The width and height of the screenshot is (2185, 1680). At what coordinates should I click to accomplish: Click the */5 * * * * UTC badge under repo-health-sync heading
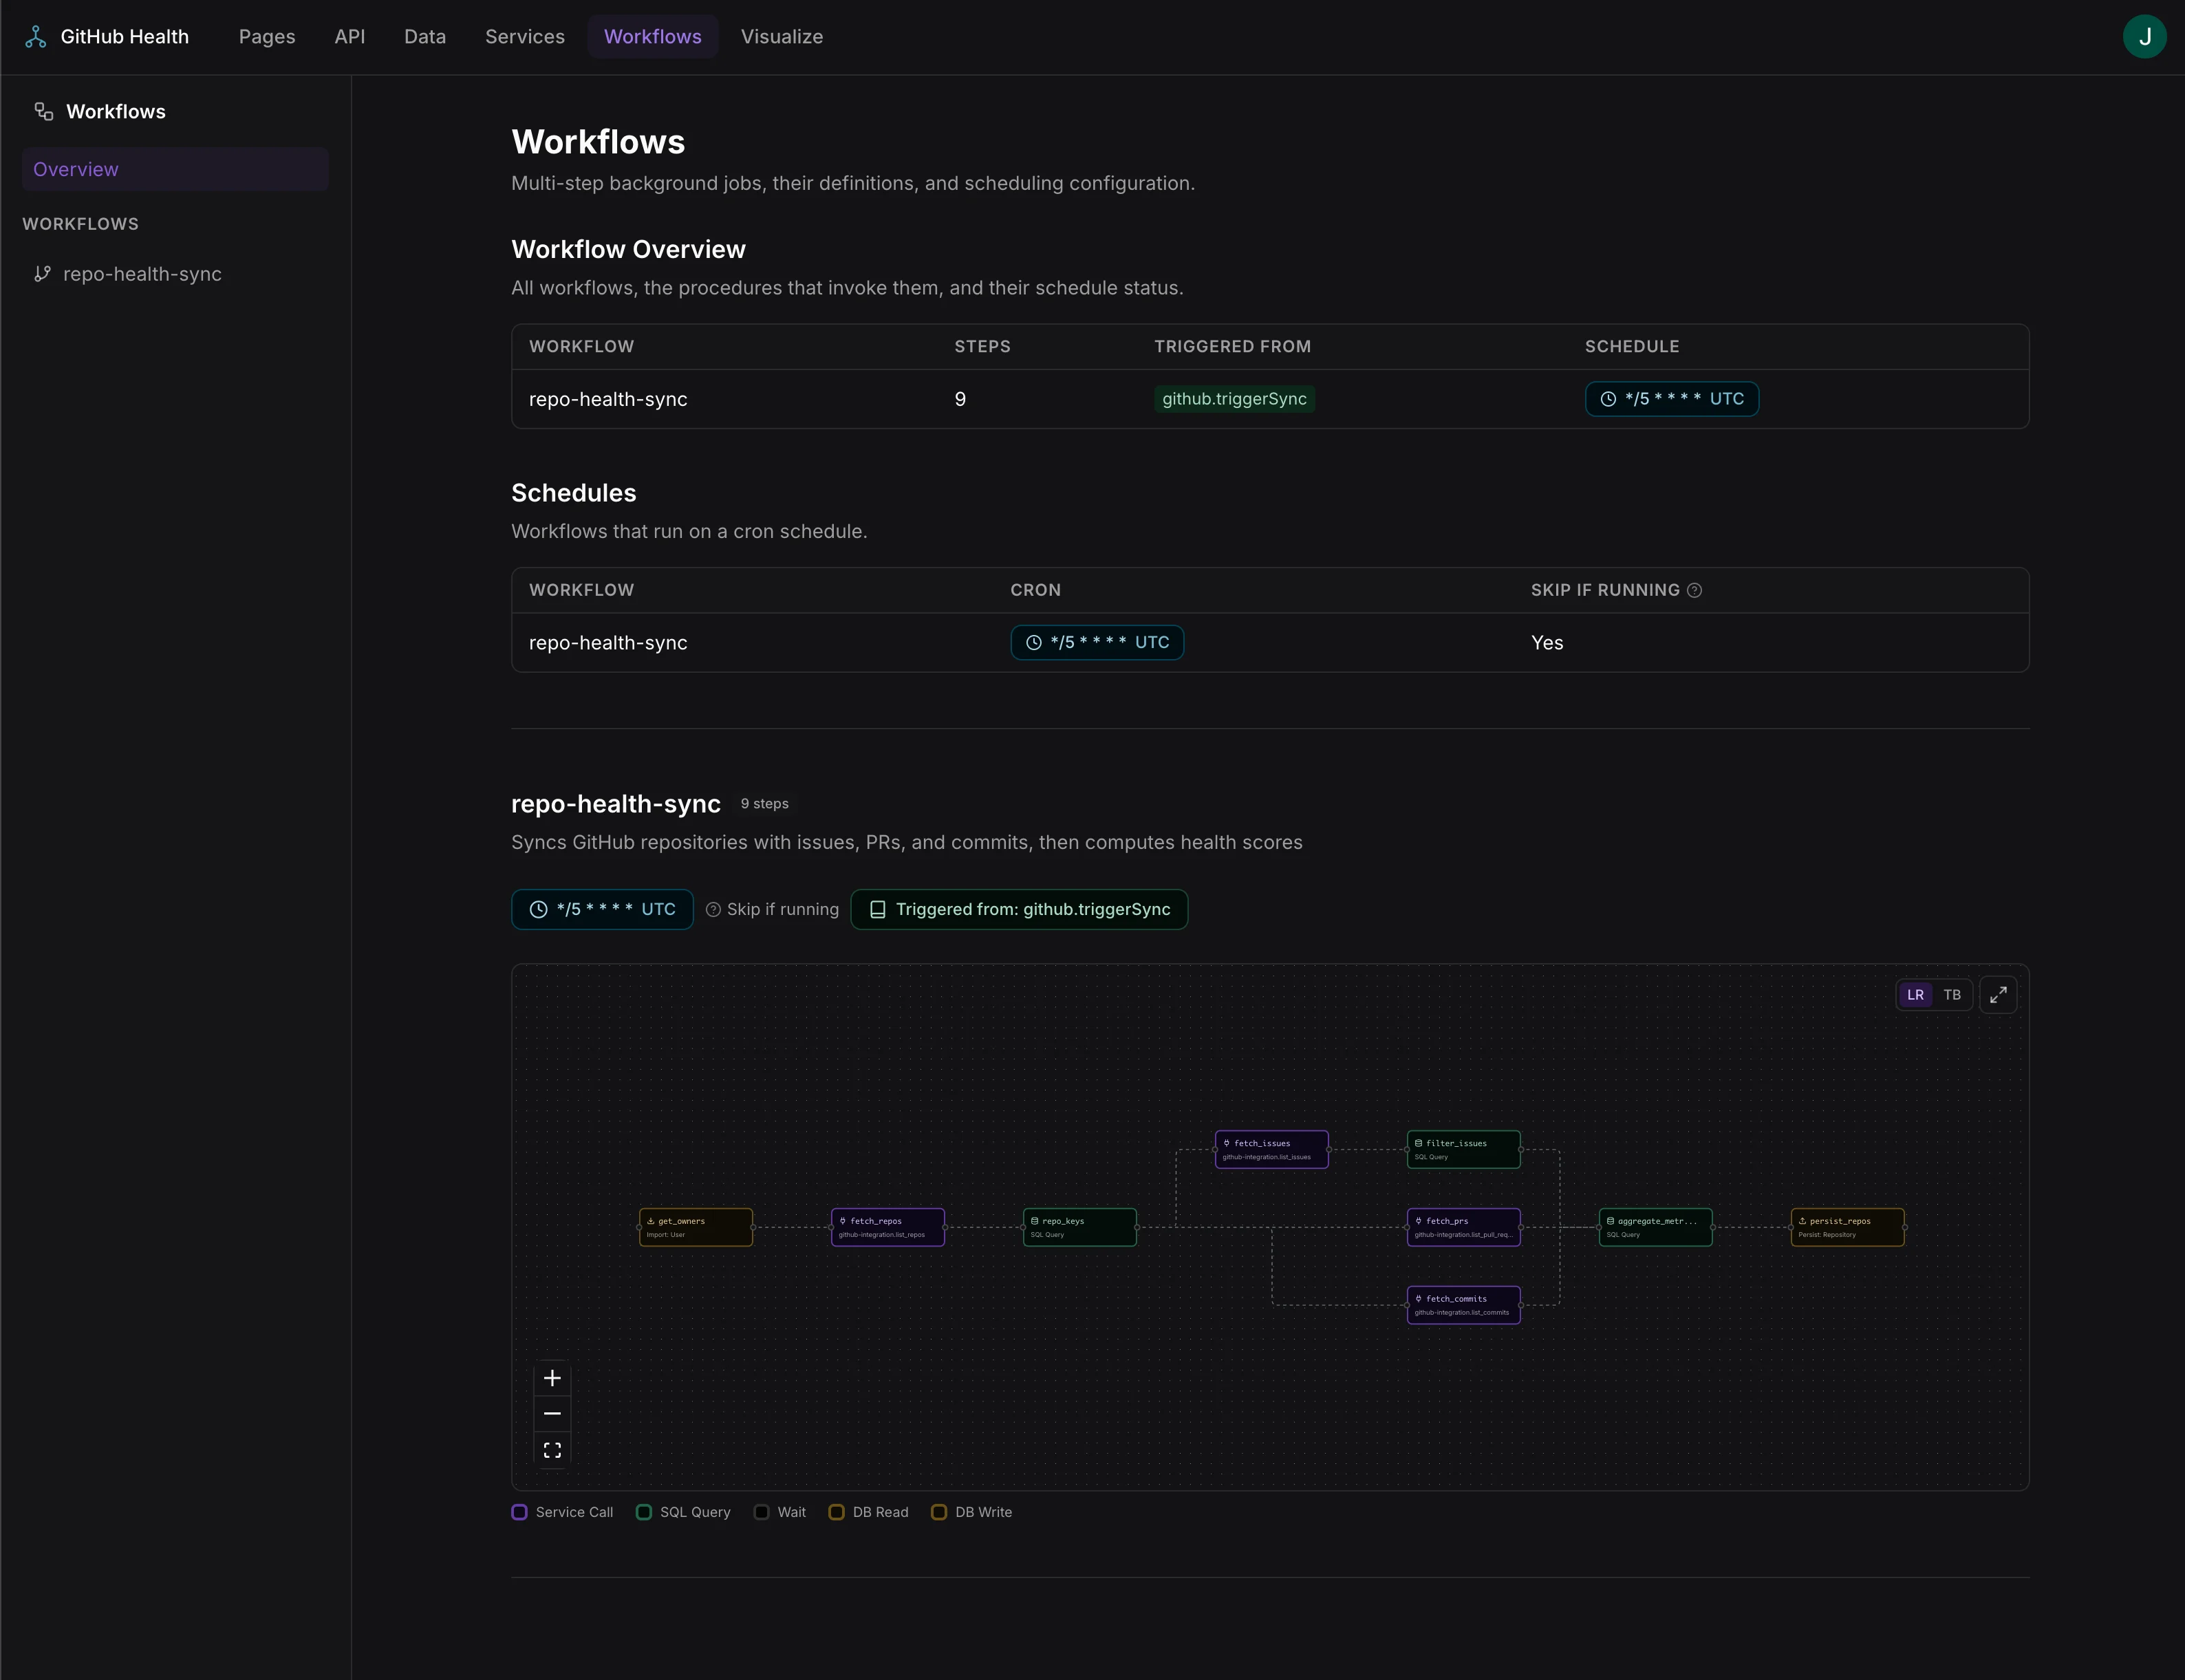pyautogui.click(x=602, y=910)
